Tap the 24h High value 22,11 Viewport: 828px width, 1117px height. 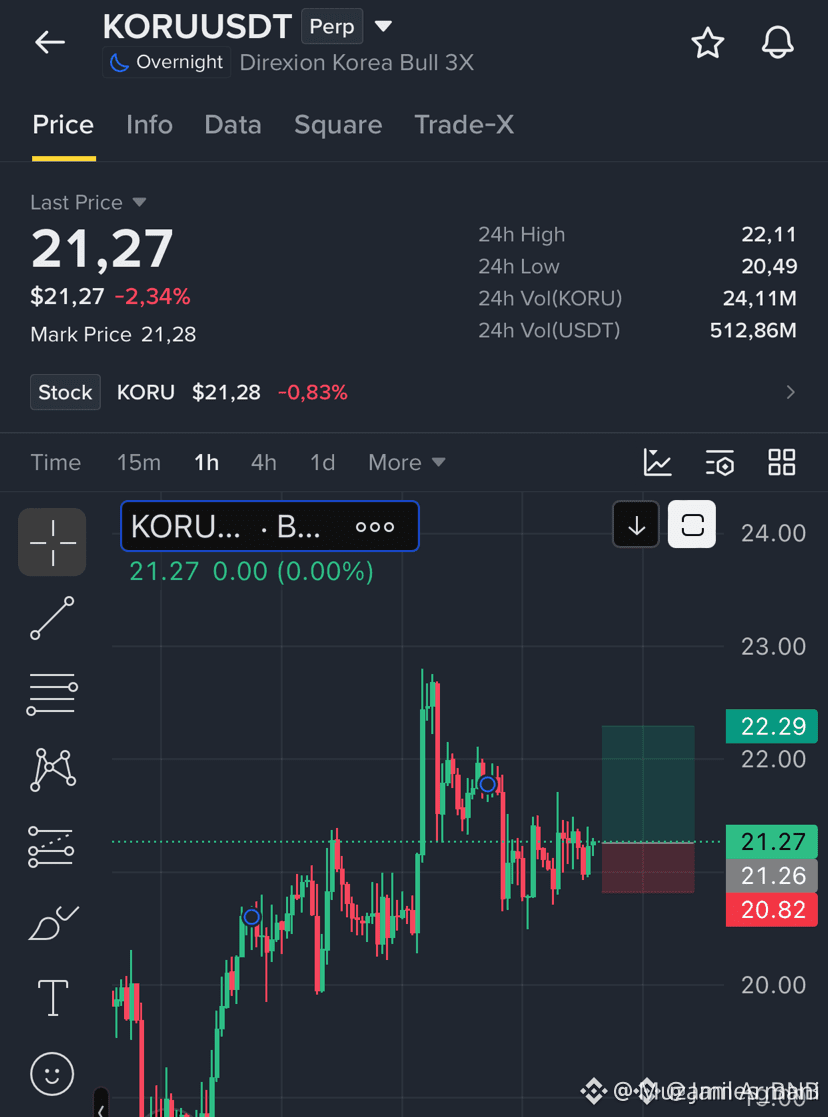(x=769, y=234)
